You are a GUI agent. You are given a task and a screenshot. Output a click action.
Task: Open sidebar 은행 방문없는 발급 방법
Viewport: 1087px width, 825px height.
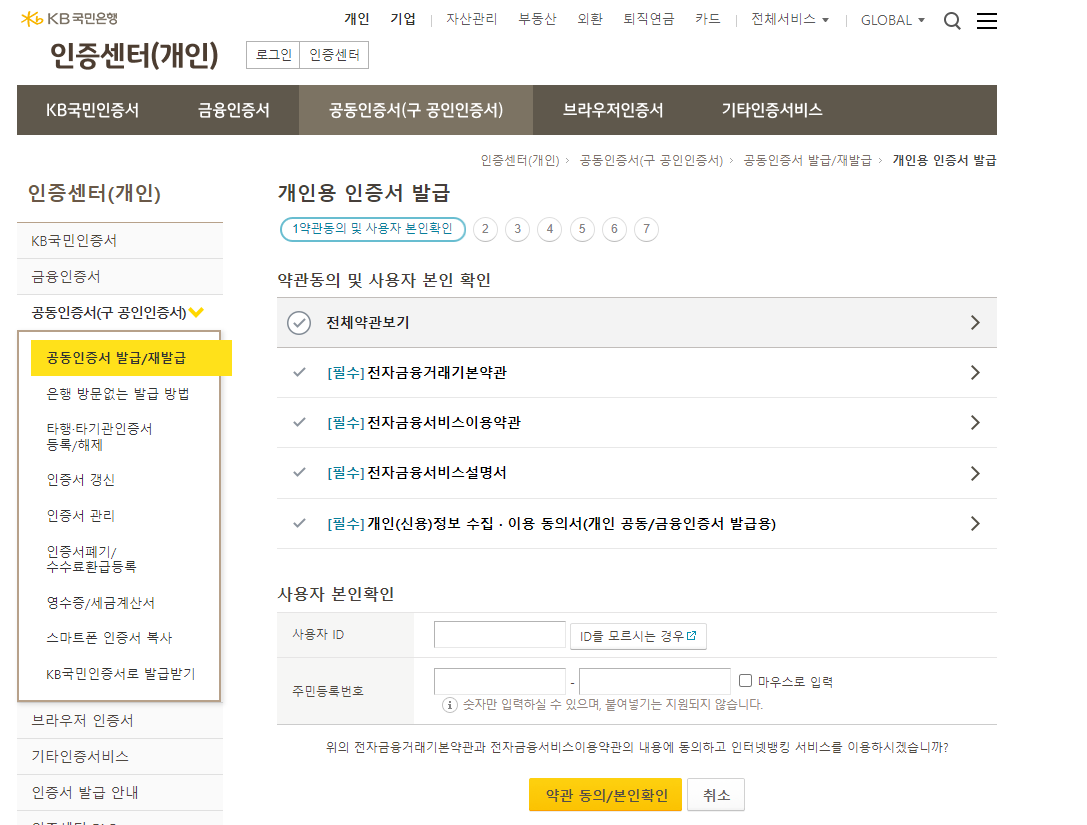pos(118,394)
